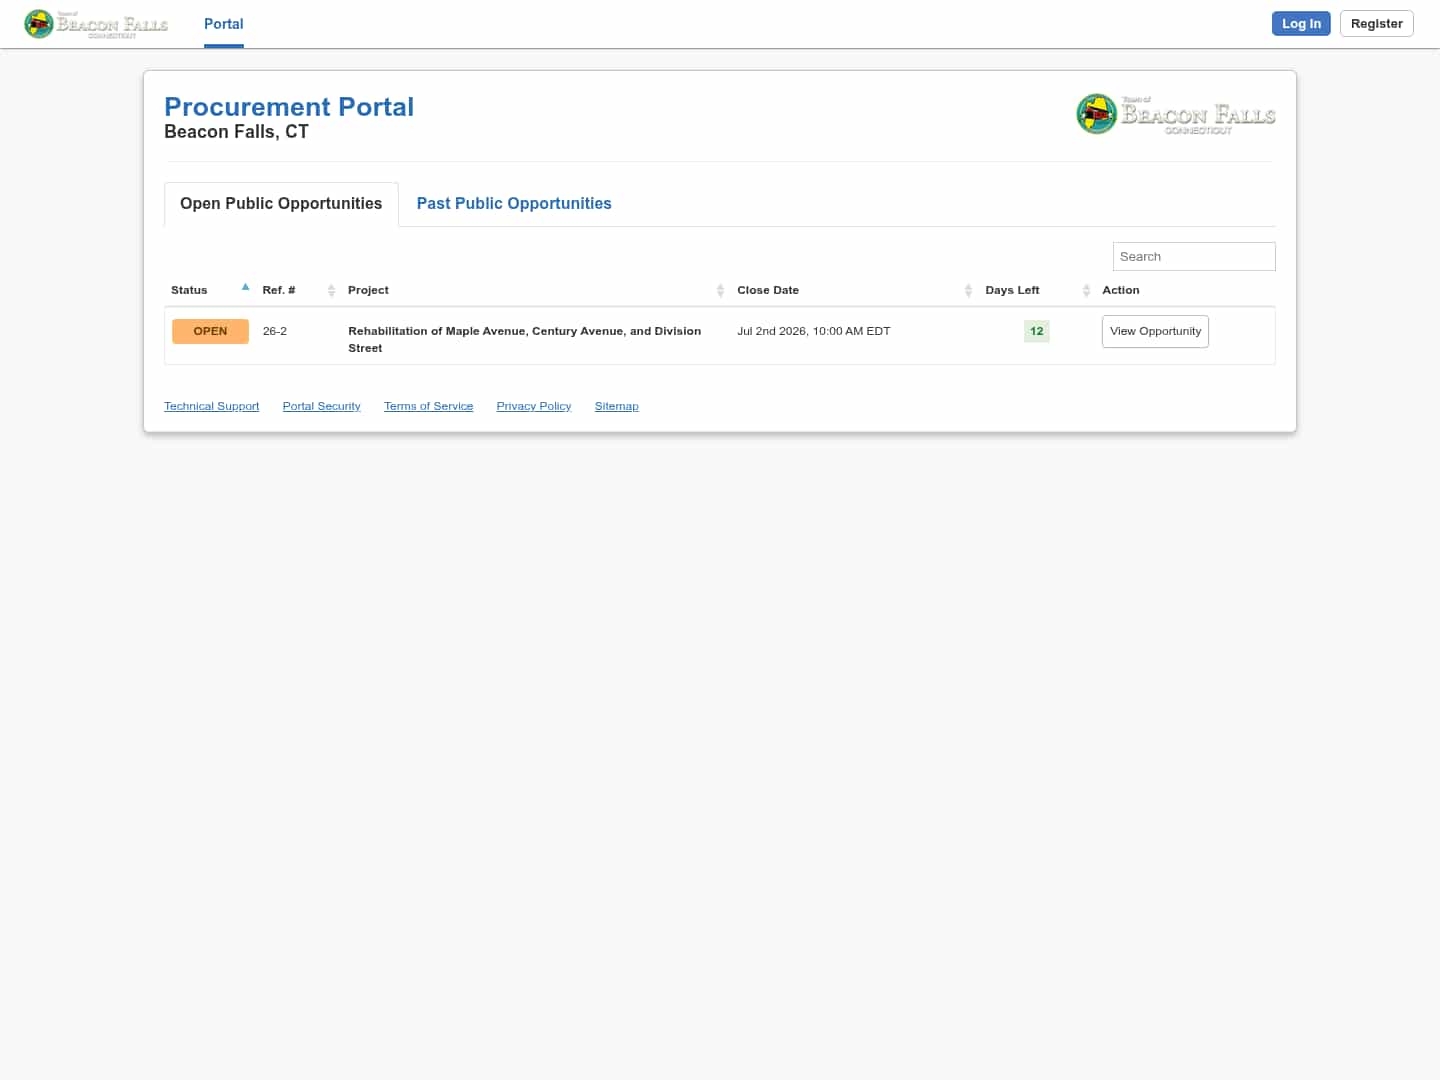Screen dimensions: 1440x1080
Task: Click Rehabilitation of Maple Avenue project title
Action: 525,339
